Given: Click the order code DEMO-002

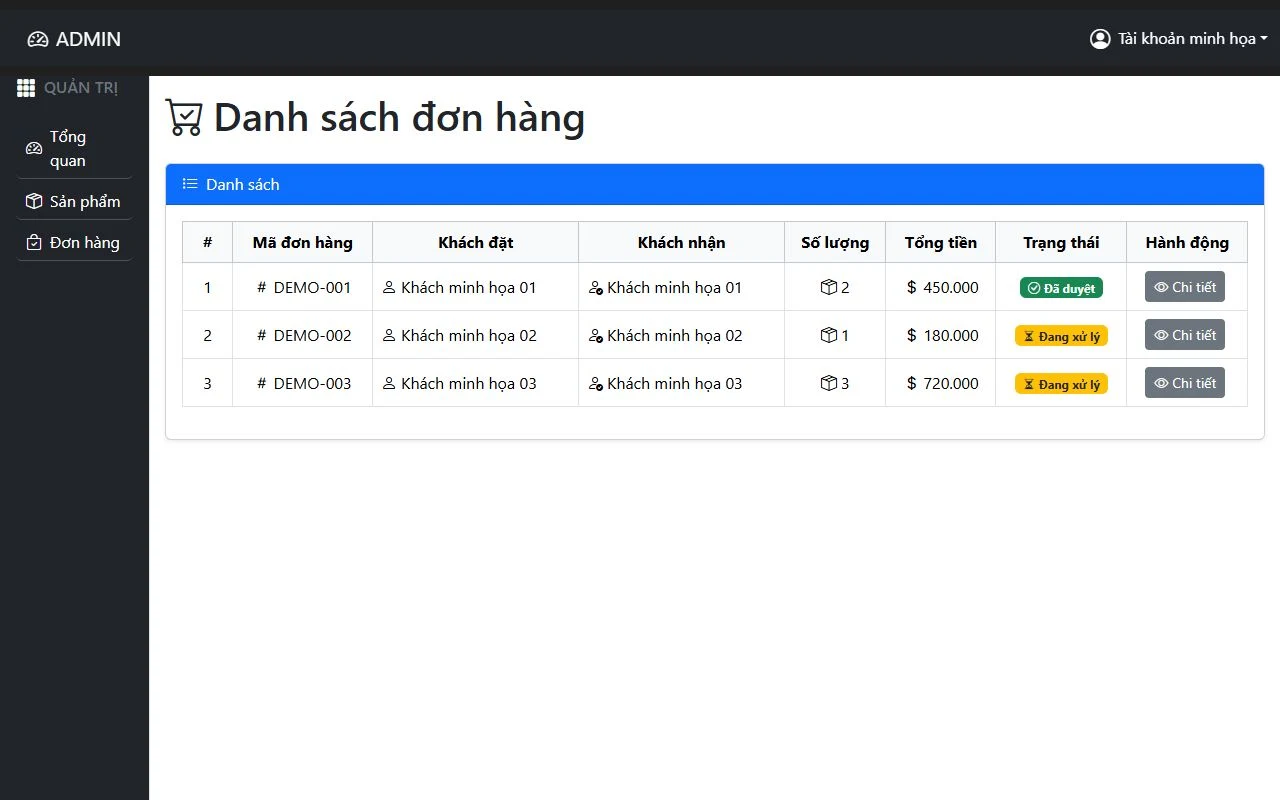Looking at the screenshot, I should coord(313,335).
